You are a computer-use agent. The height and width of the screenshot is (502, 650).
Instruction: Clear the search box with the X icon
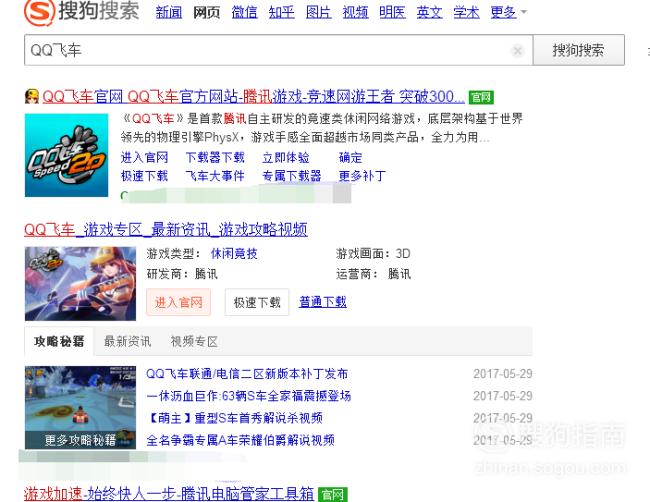(517, 51)
